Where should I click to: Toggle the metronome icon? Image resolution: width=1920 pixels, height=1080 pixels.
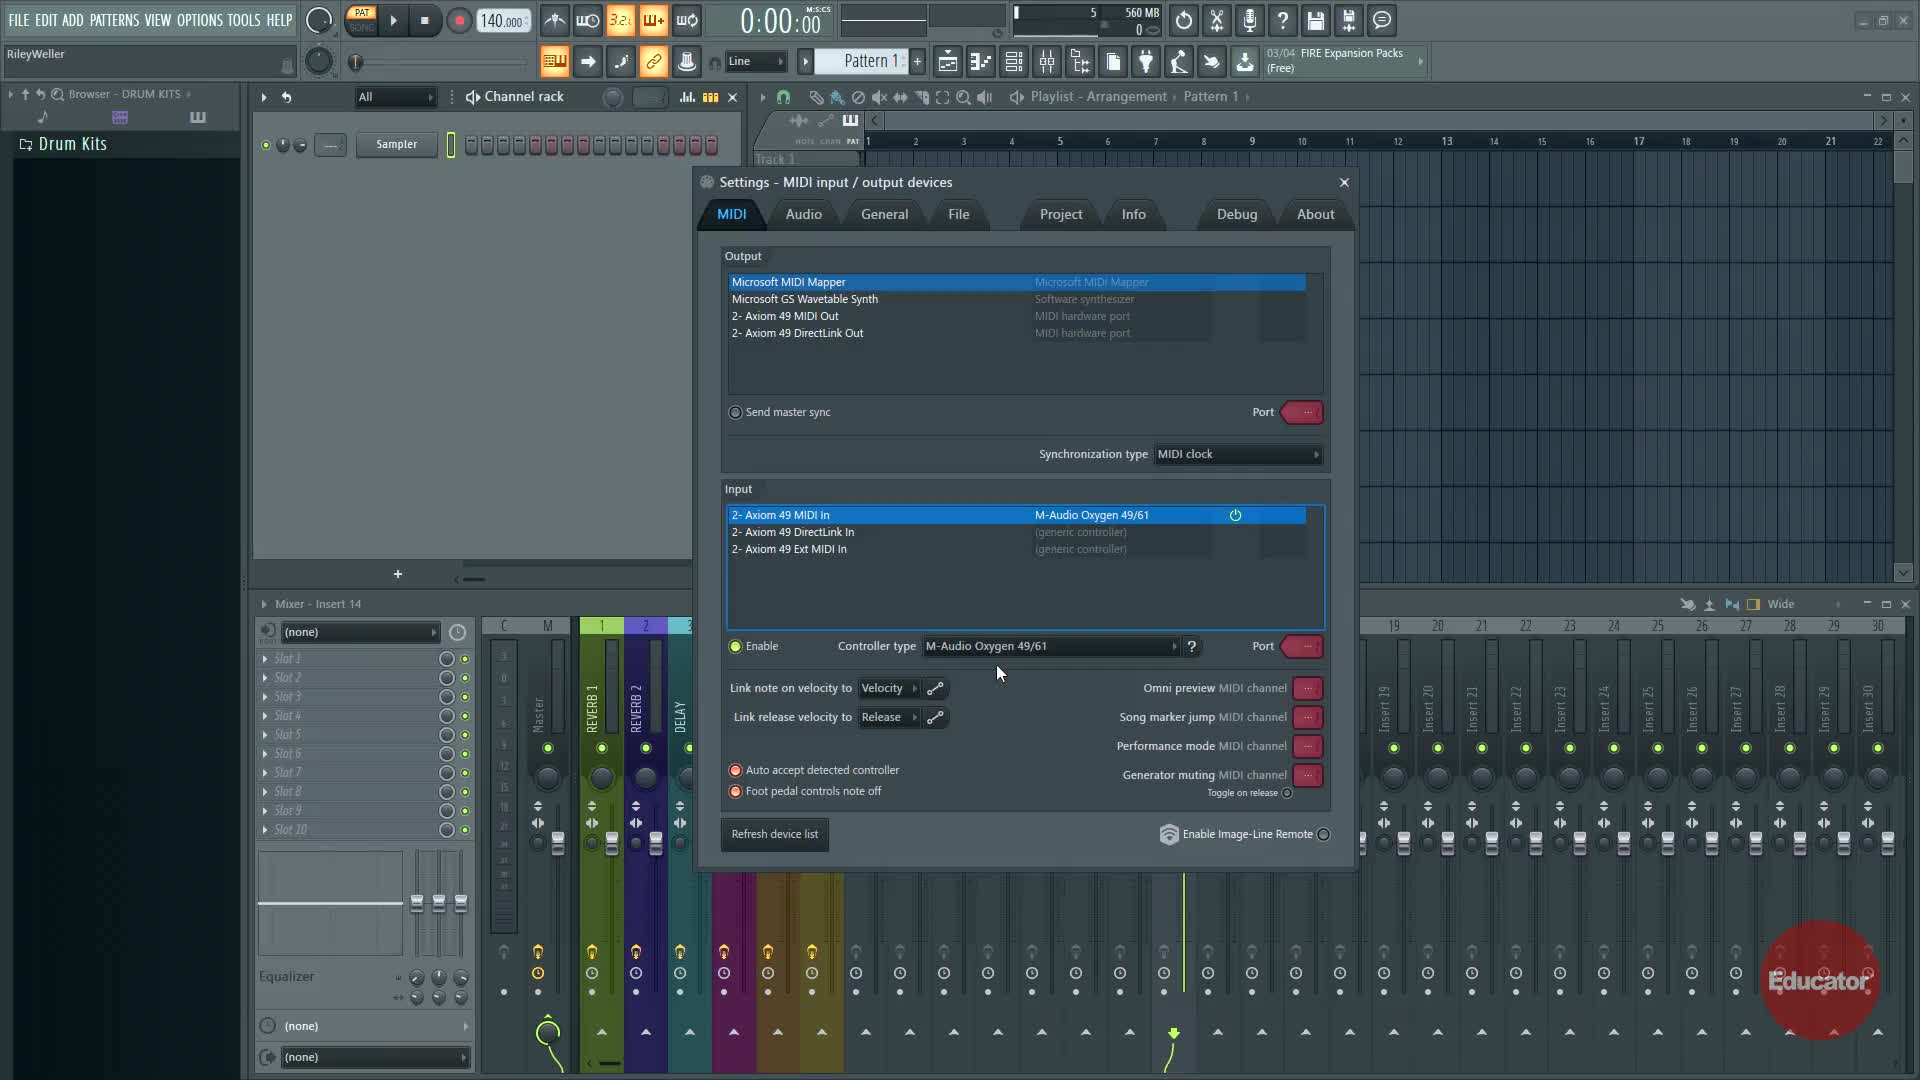pyautogui.click(x=555, y=20)
